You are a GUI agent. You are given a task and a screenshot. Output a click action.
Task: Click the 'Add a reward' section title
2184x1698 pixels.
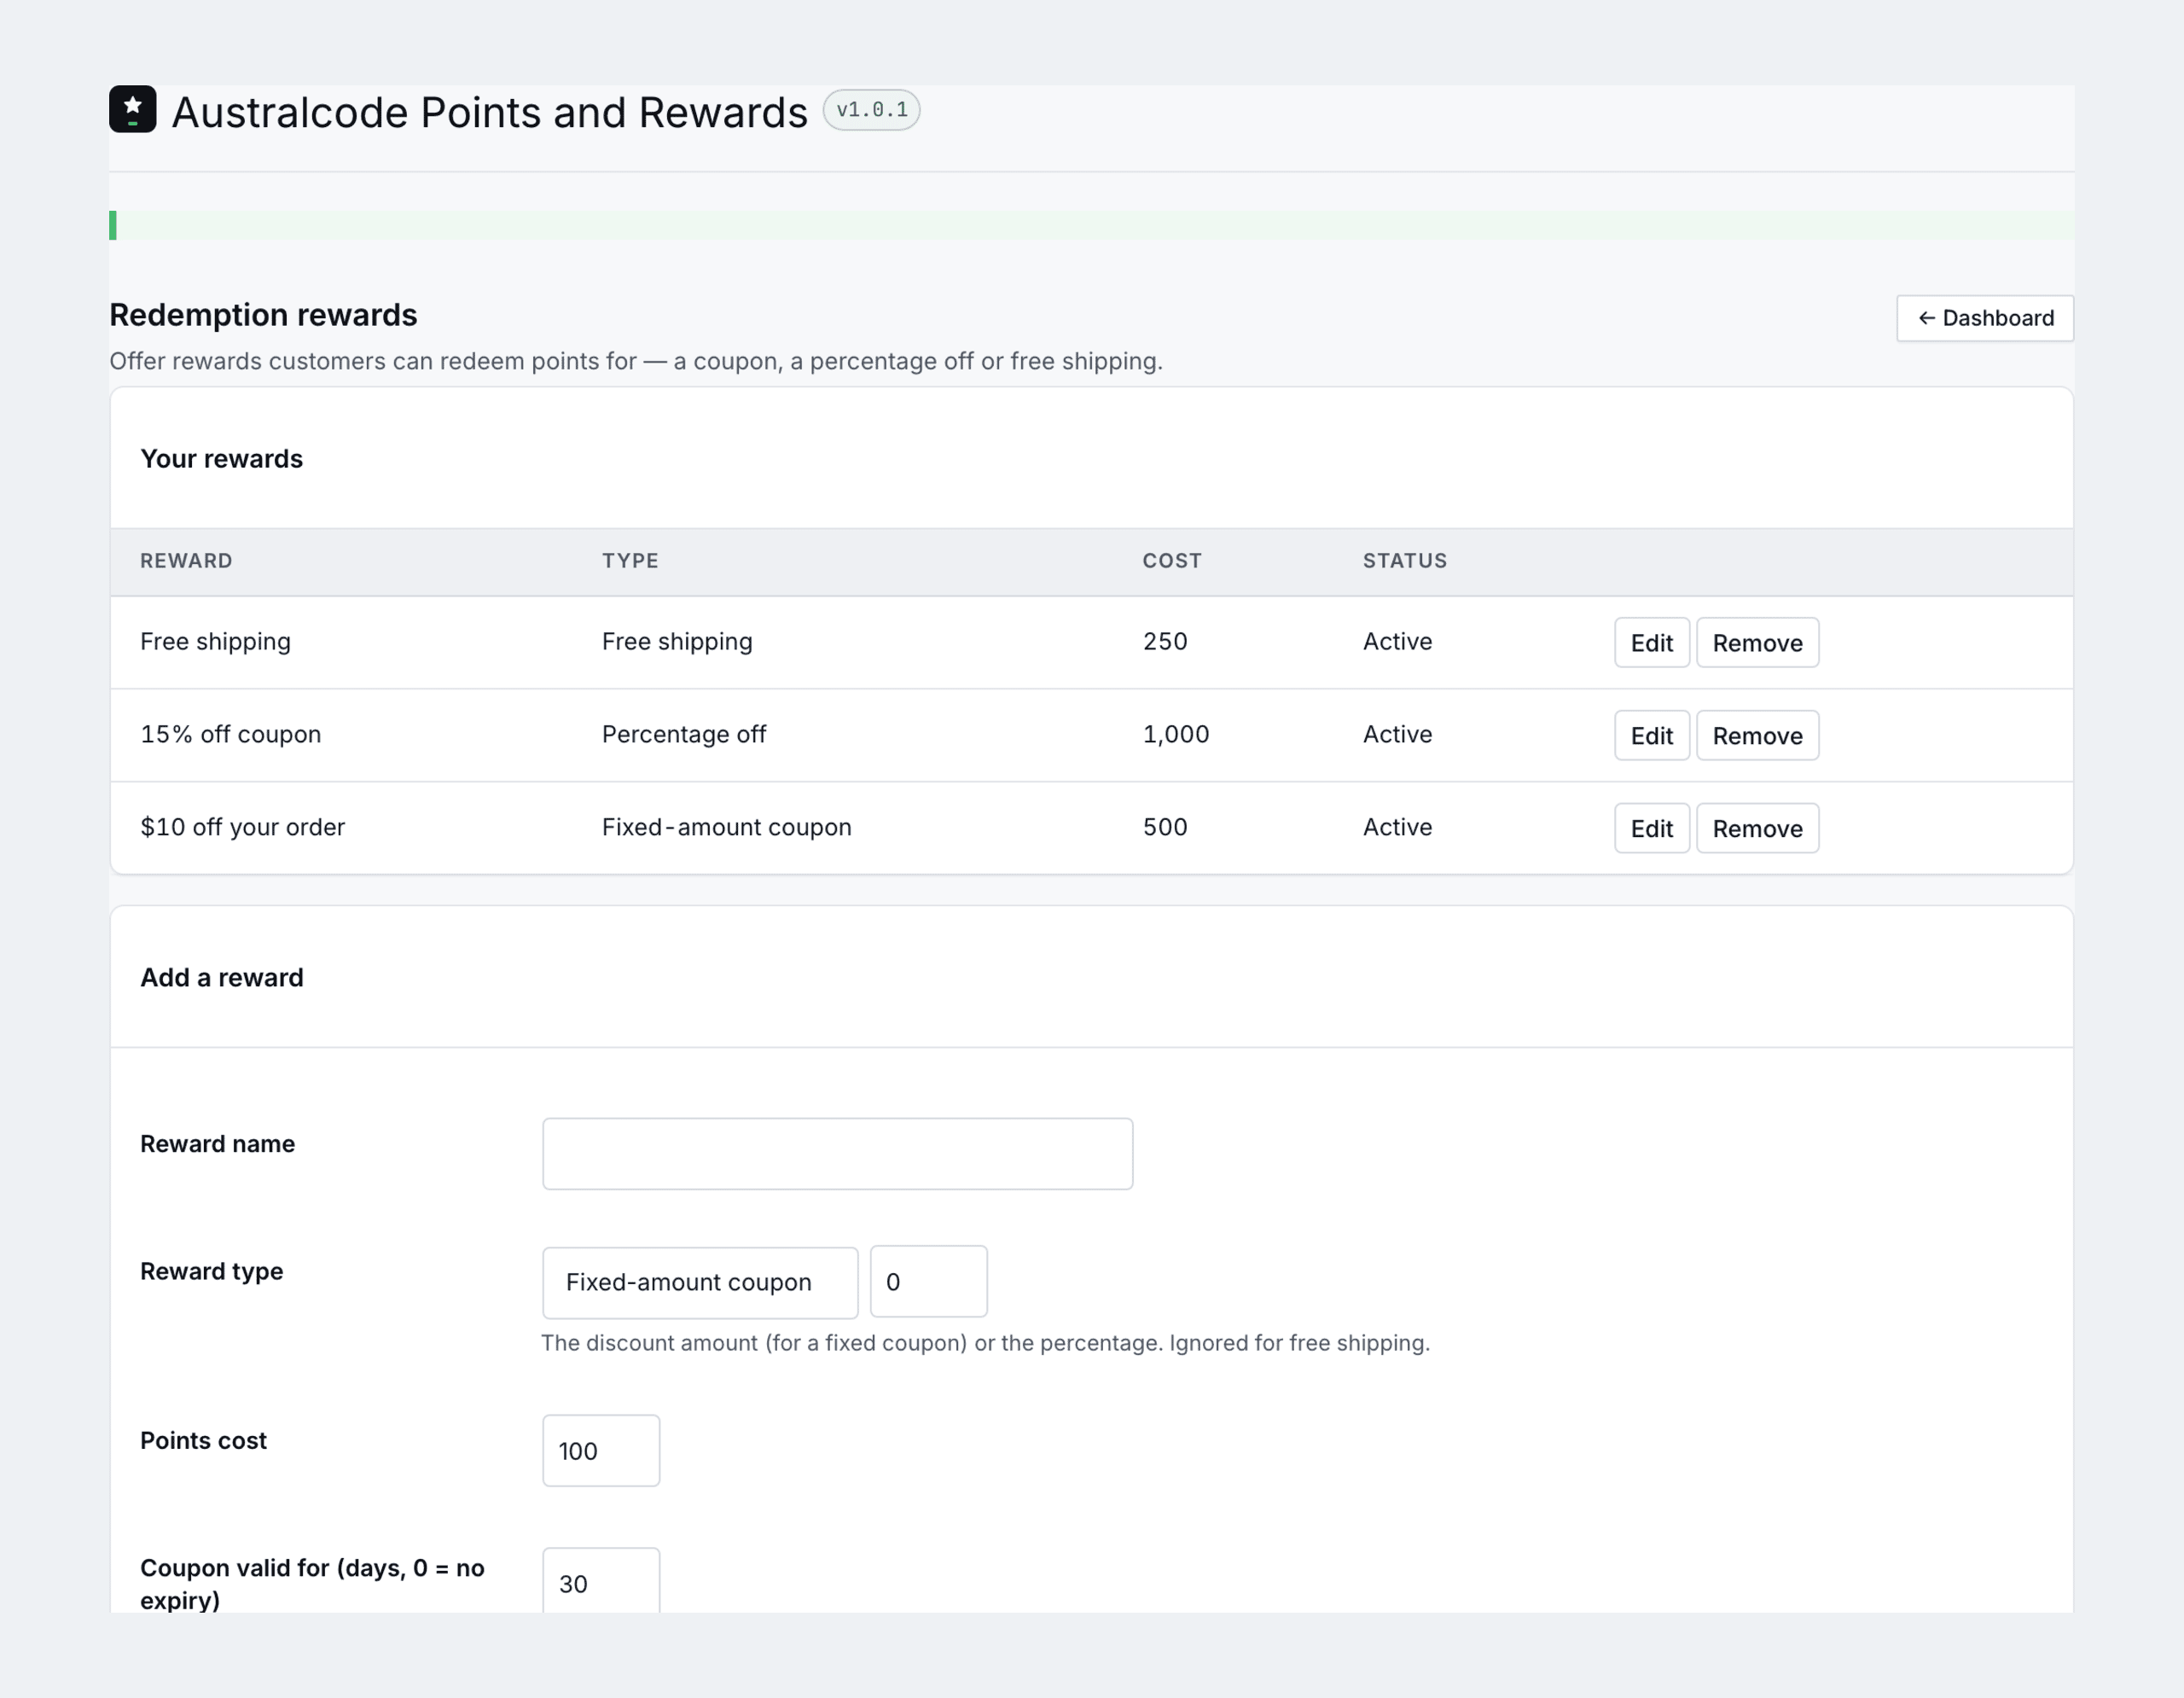[221, 977]
